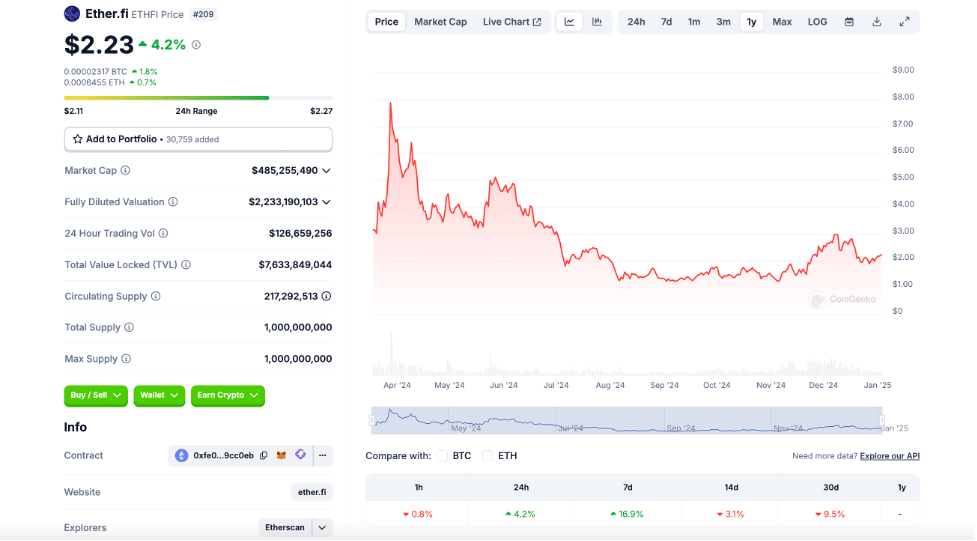
Task: Click the April 2024 price peak on chart
Action: [391, 103]
